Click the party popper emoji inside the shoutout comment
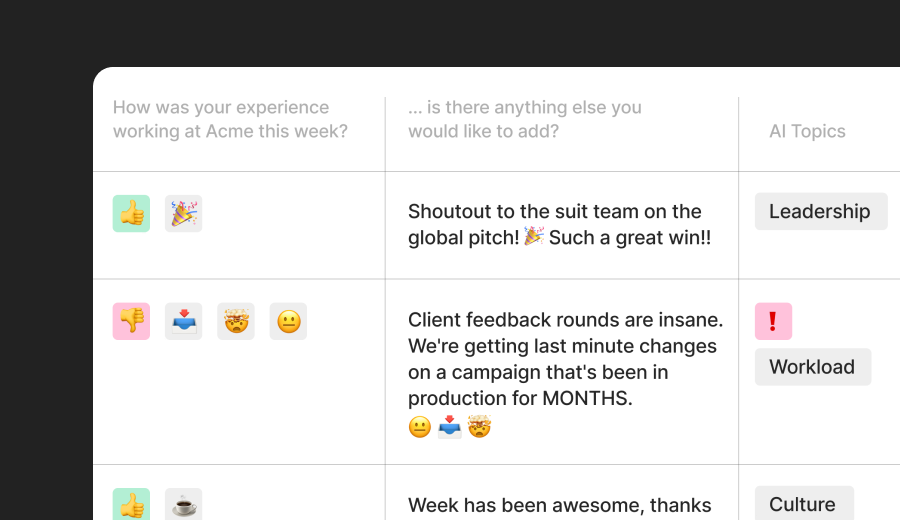 [534, 236]
